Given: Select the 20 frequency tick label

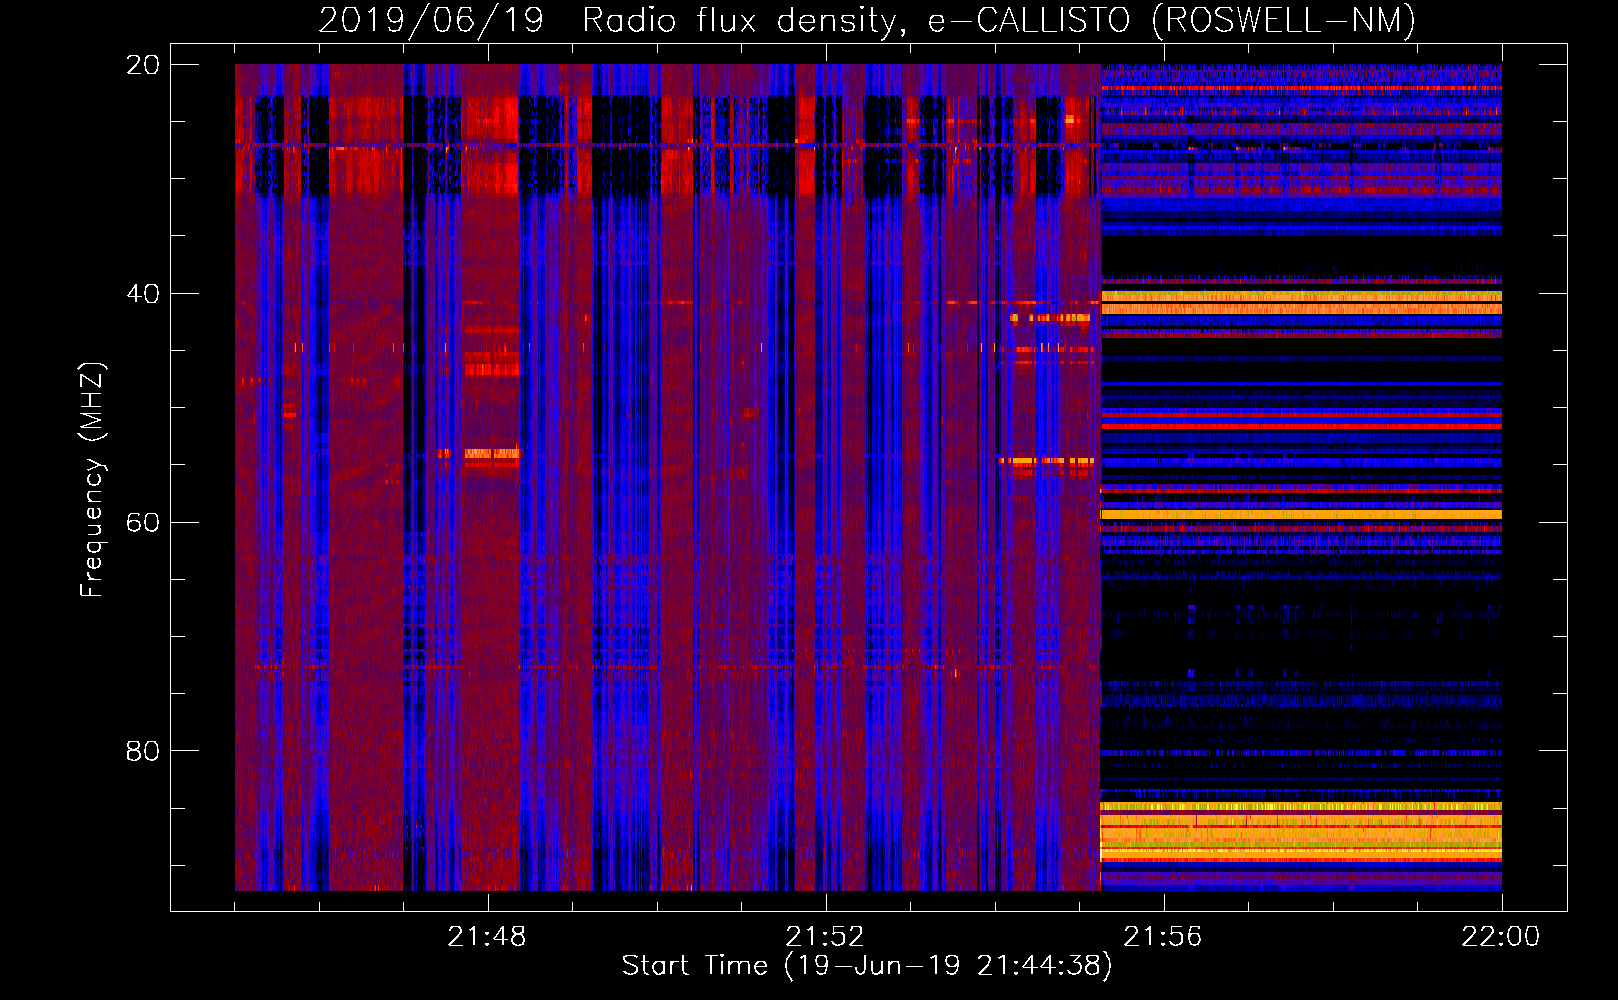Looking at the screenshot, I should pos(143,65).
